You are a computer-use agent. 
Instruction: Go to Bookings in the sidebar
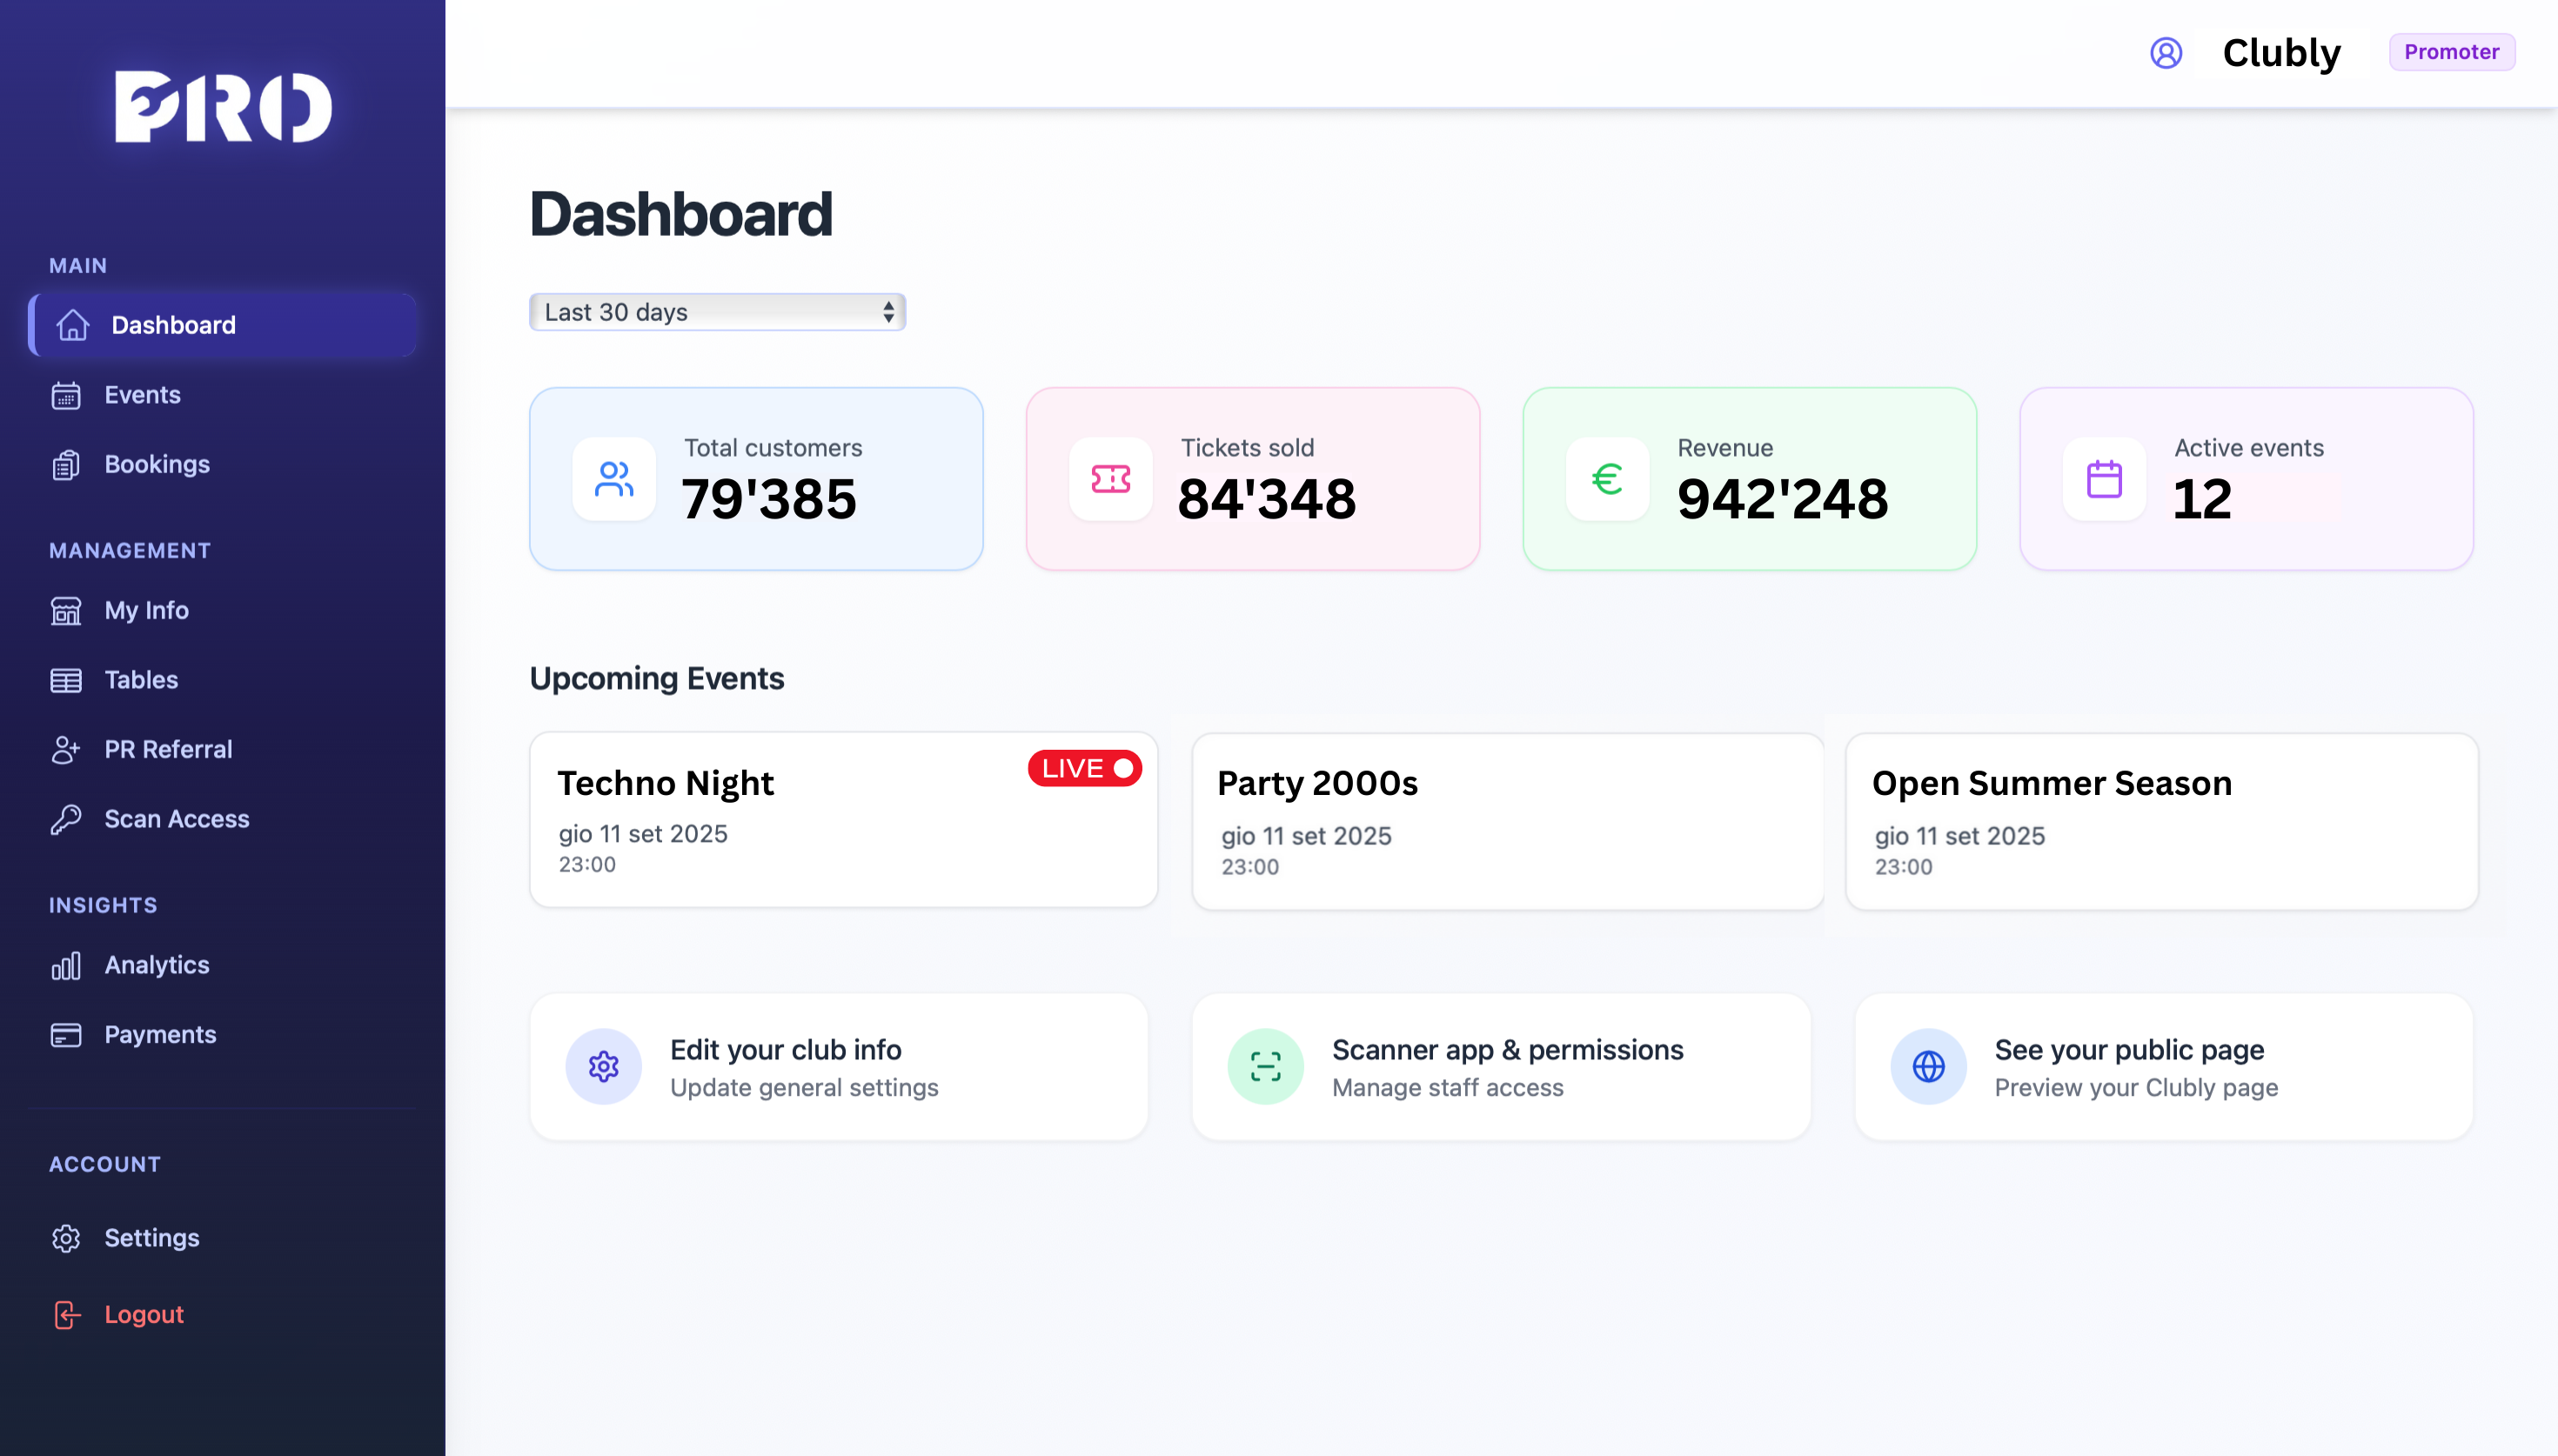pyautogui.click(x=156, y=464)
